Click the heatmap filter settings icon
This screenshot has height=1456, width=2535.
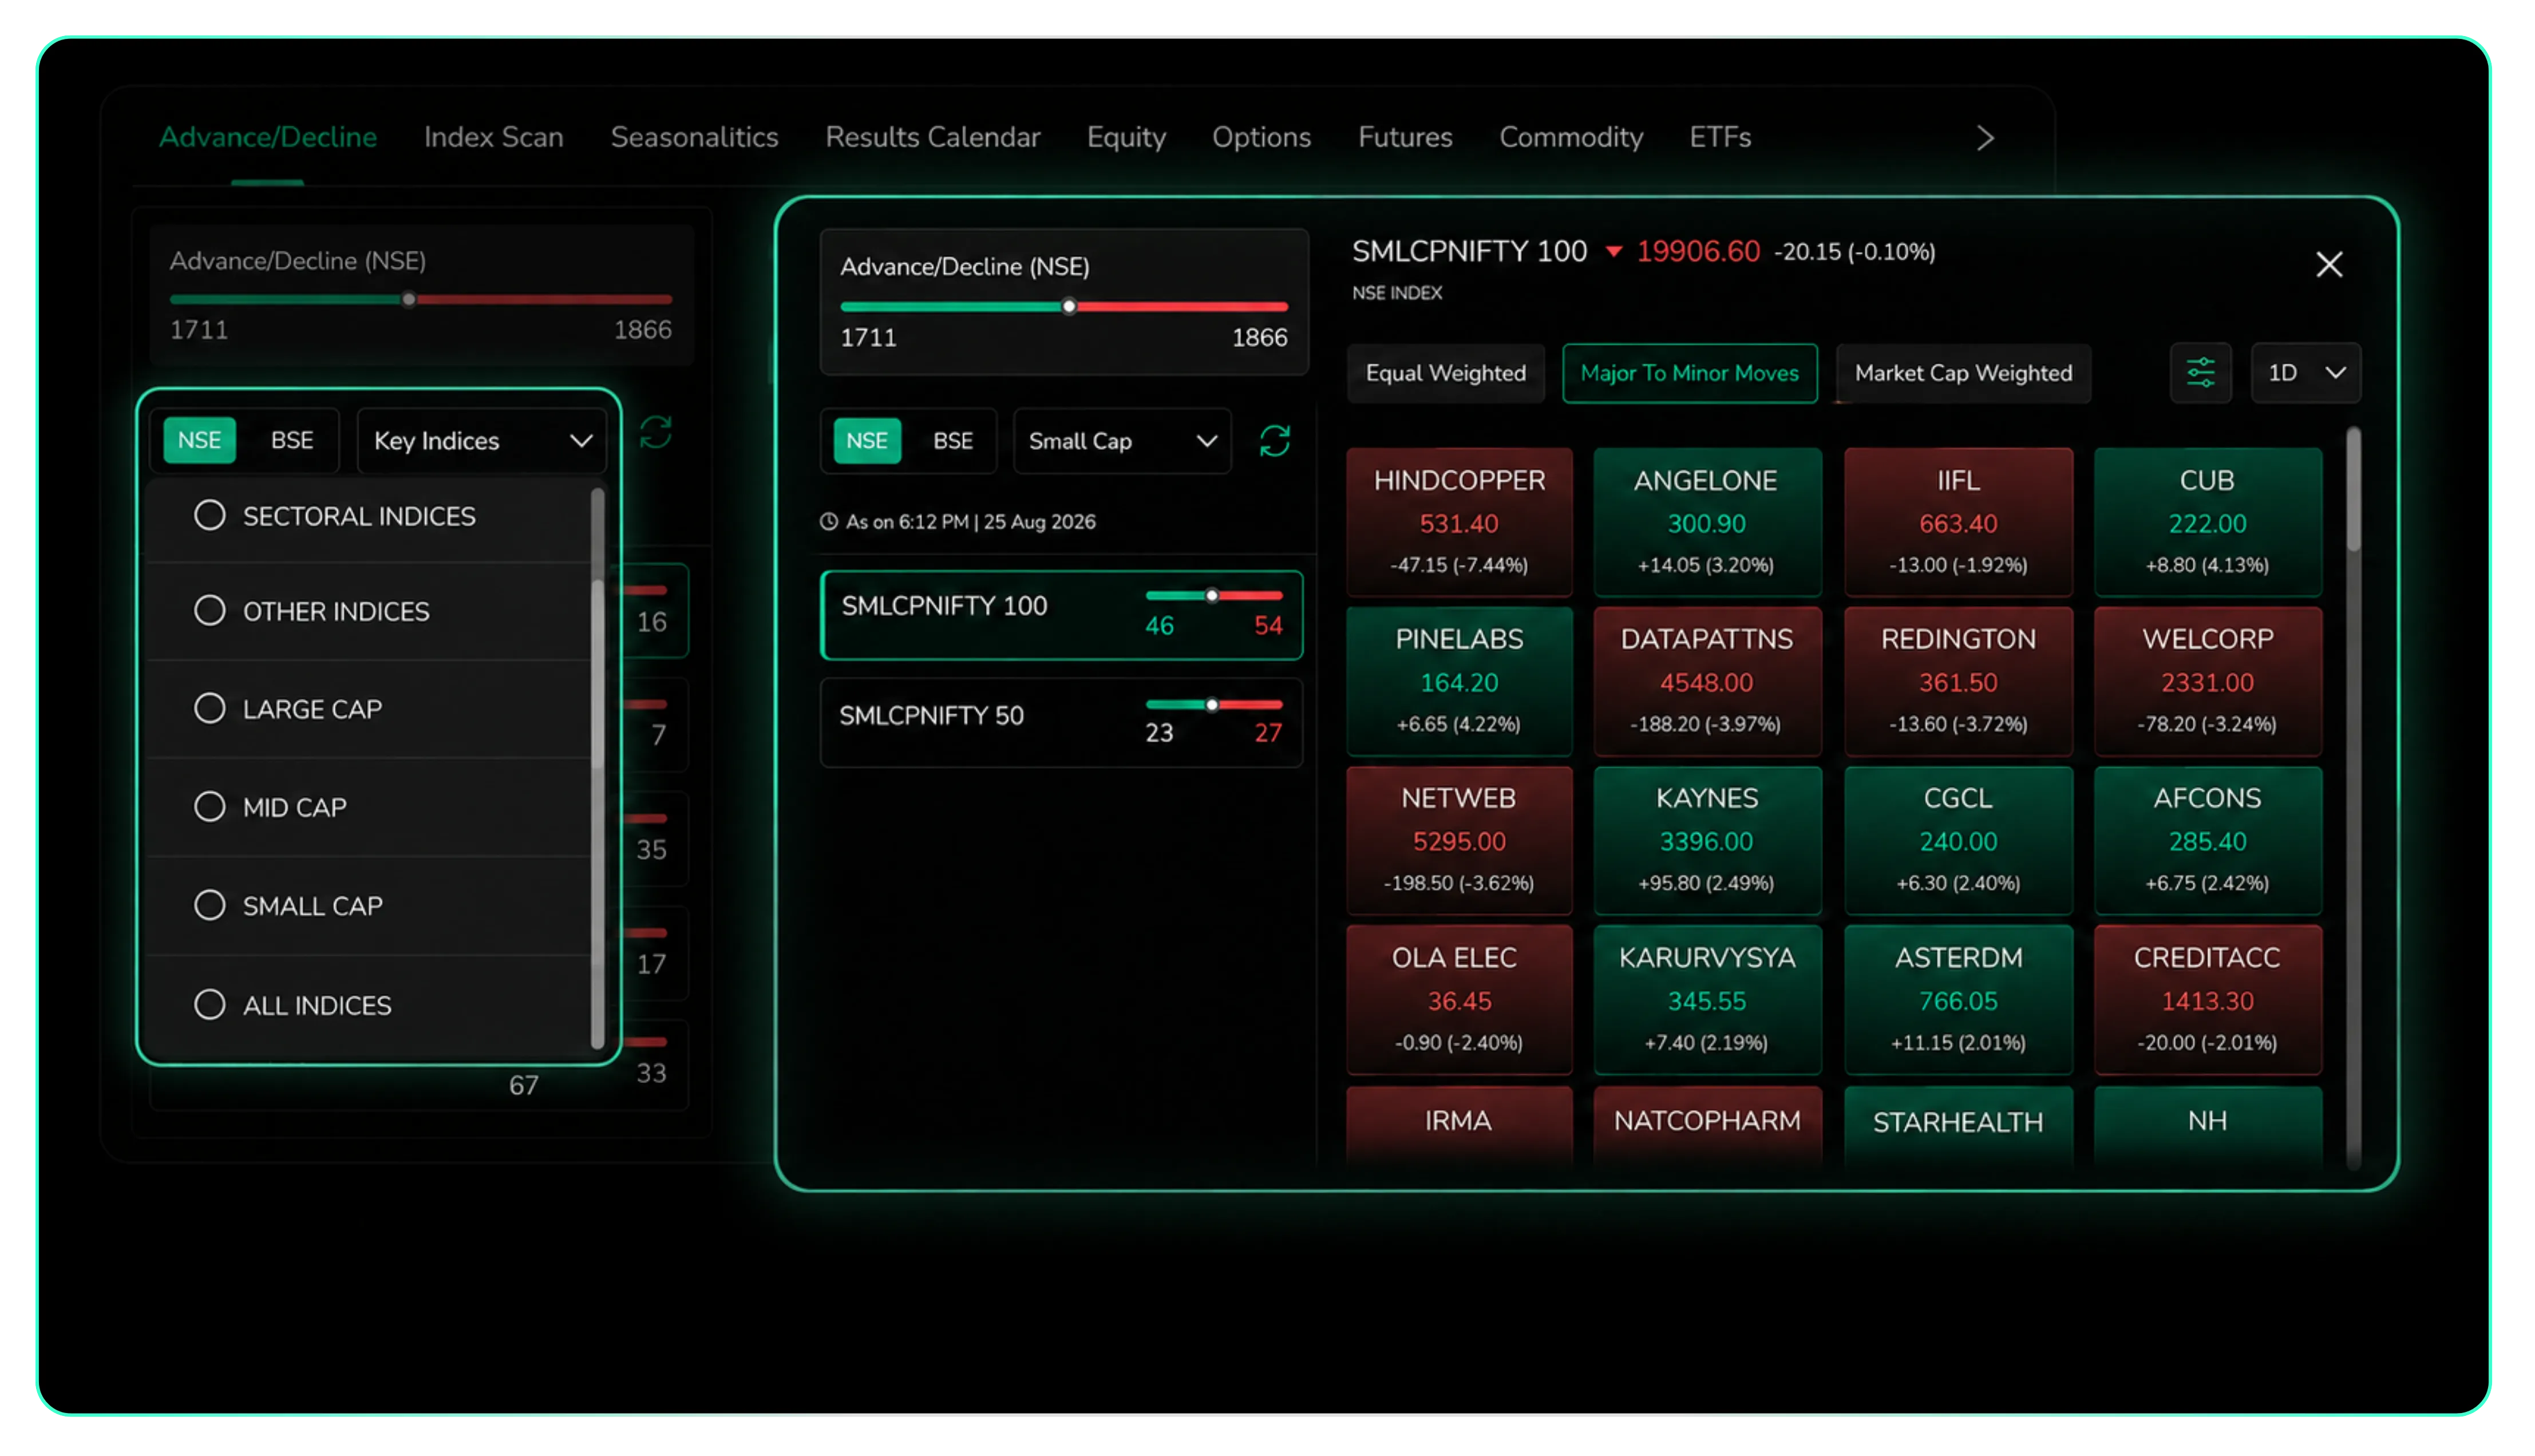click(2200, 373)
